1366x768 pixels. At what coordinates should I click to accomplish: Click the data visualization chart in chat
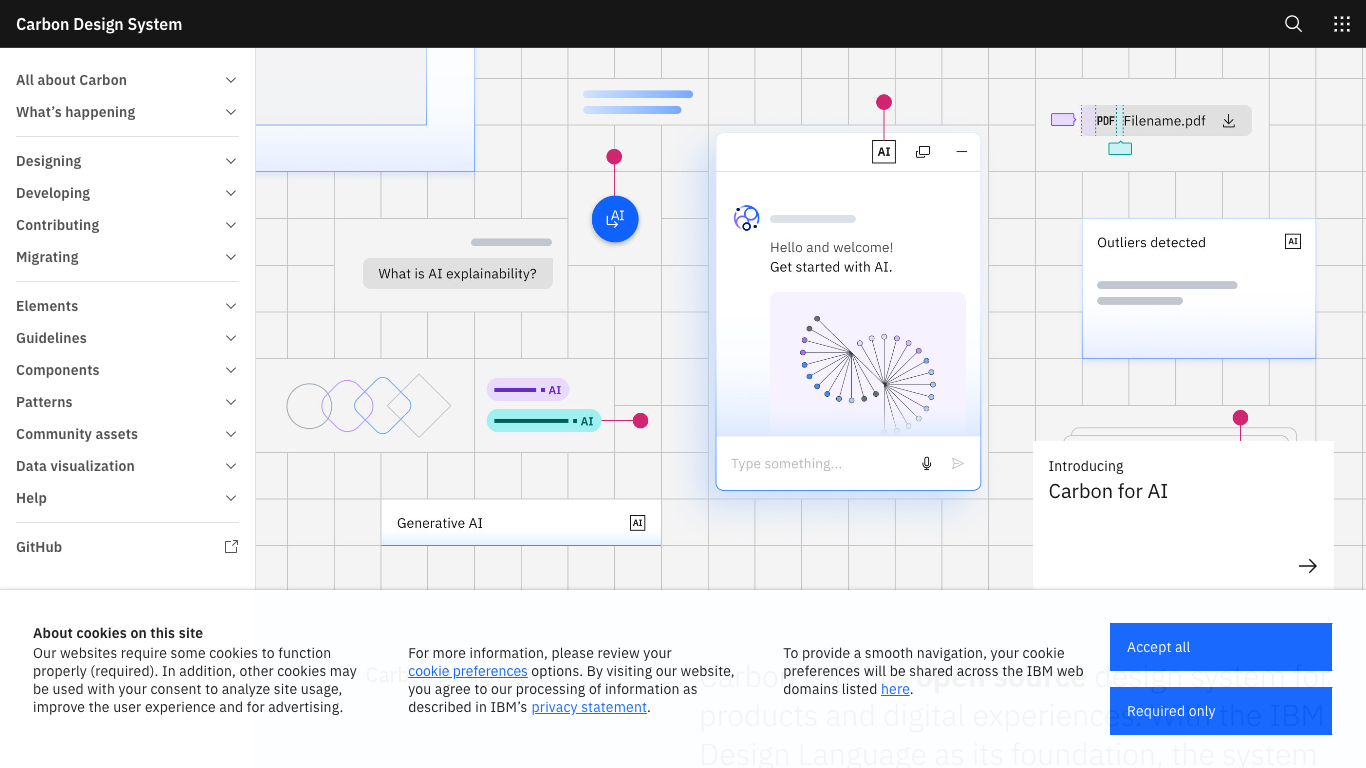(868, 364)
